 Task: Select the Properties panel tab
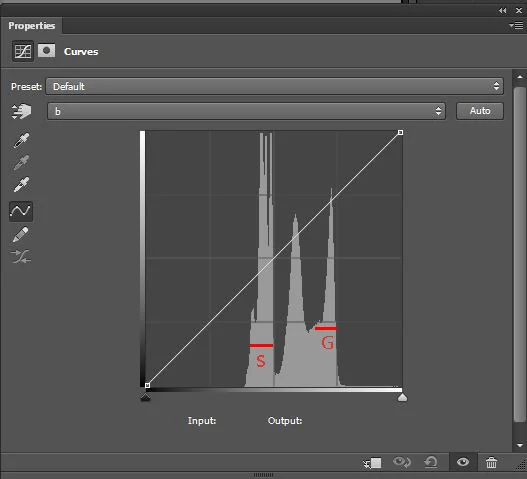(32, 26)
